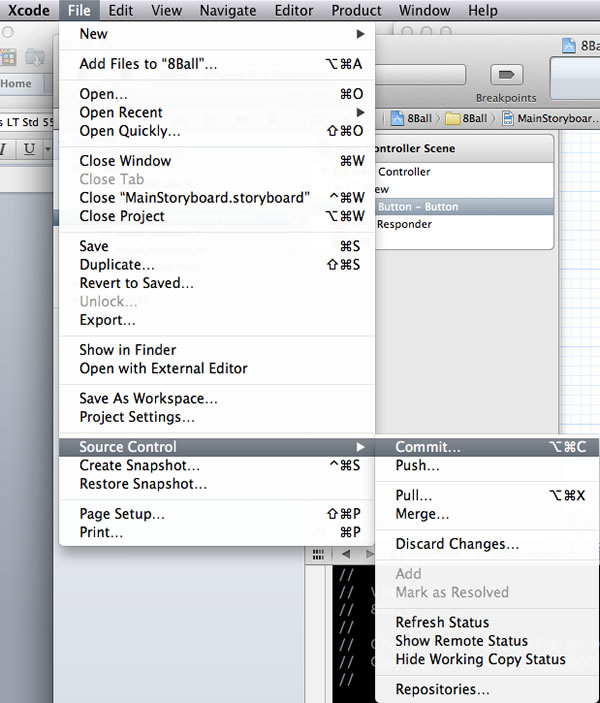Select Open… in File menu
This screenshot has height=703, width=600.
pyautogui.click(x=217, y=94)
